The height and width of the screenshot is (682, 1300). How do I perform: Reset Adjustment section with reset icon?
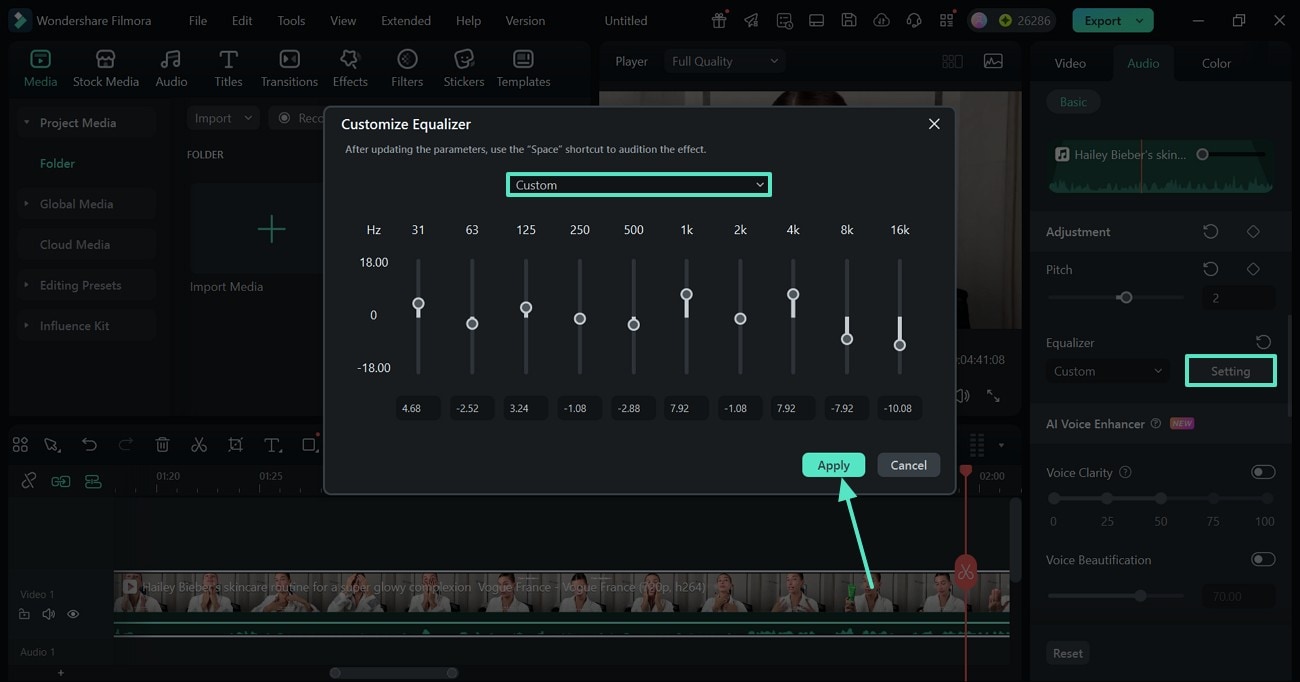[1211, 231]
